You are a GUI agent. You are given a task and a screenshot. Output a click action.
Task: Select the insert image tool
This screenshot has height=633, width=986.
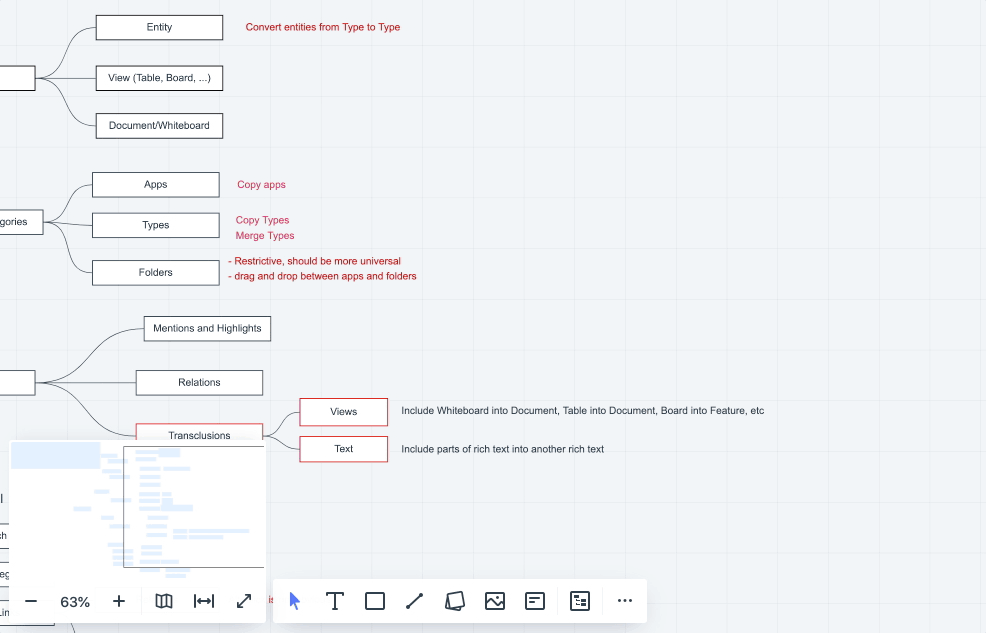pyautogui.click(x=495, y=601)
